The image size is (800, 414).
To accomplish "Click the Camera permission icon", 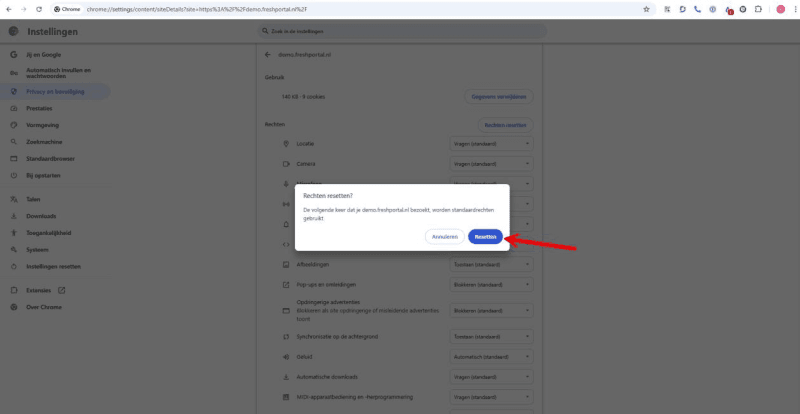I will pyautogui.click(x=286, y=164).
